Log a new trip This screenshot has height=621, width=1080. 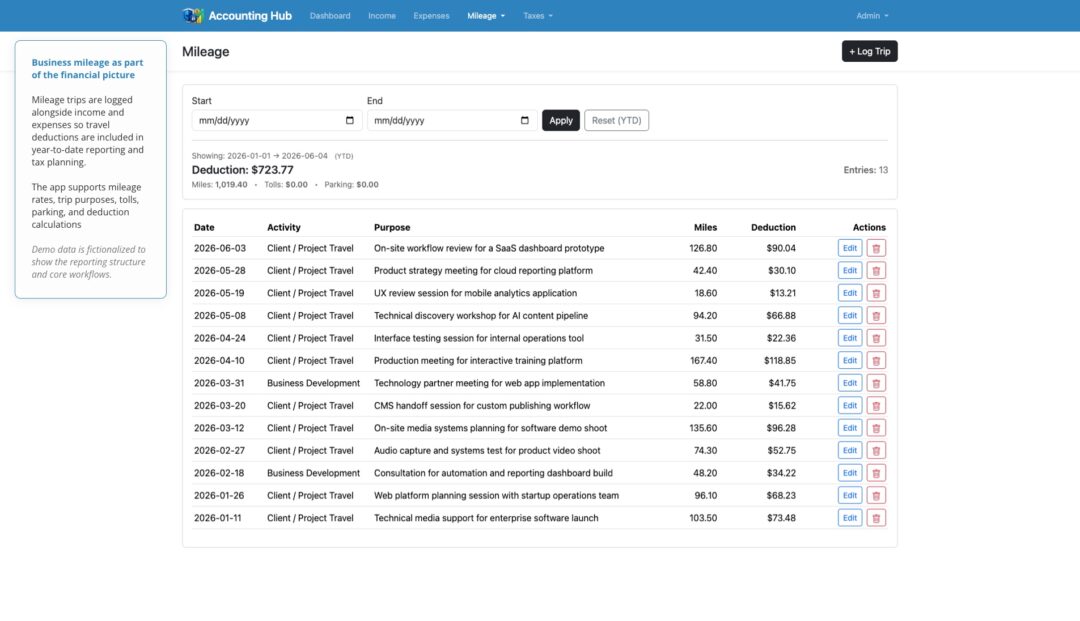(869, 51)
